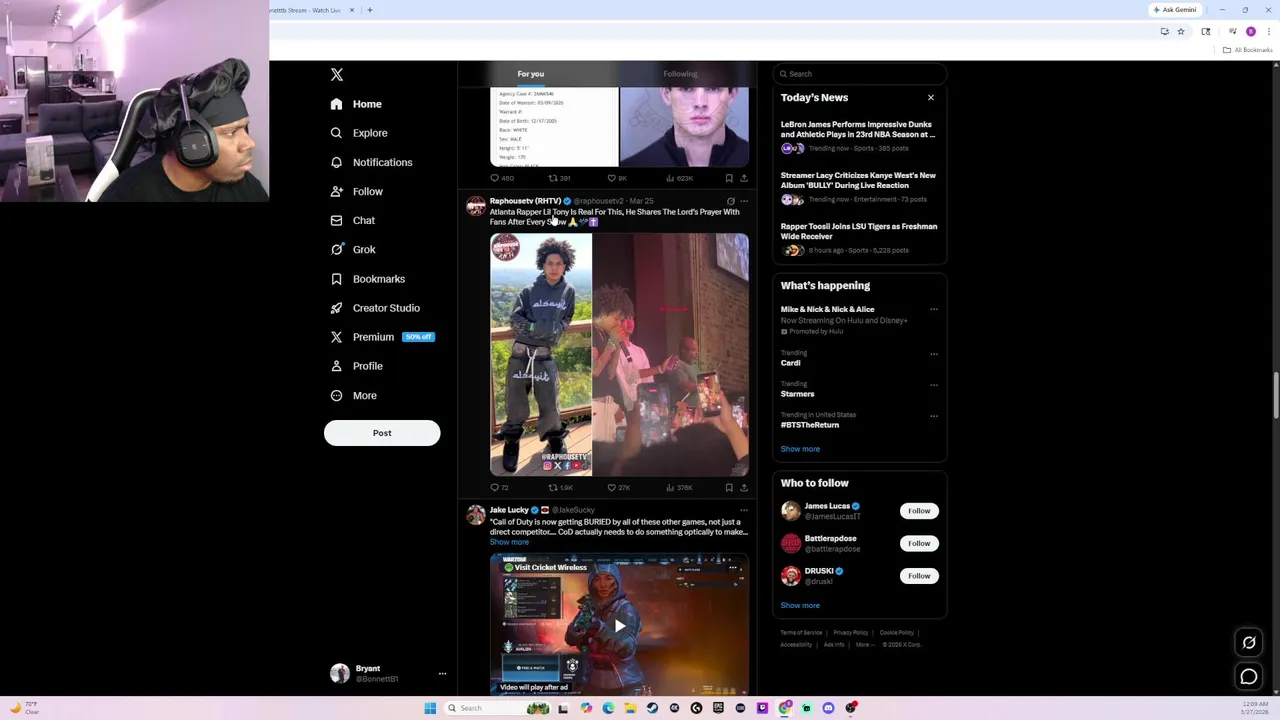Open the LeBron James dunks news story
The width and height of the screenshot is (1280, 720).
(x=859, y=138)
